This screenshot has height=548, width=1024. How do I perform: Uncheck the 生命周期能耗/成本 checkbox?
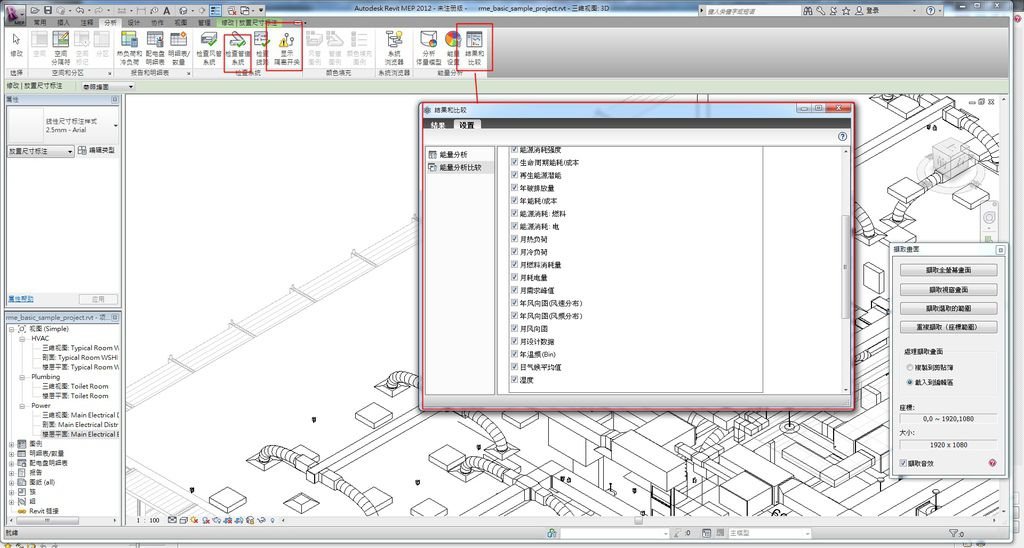[515, 162]
